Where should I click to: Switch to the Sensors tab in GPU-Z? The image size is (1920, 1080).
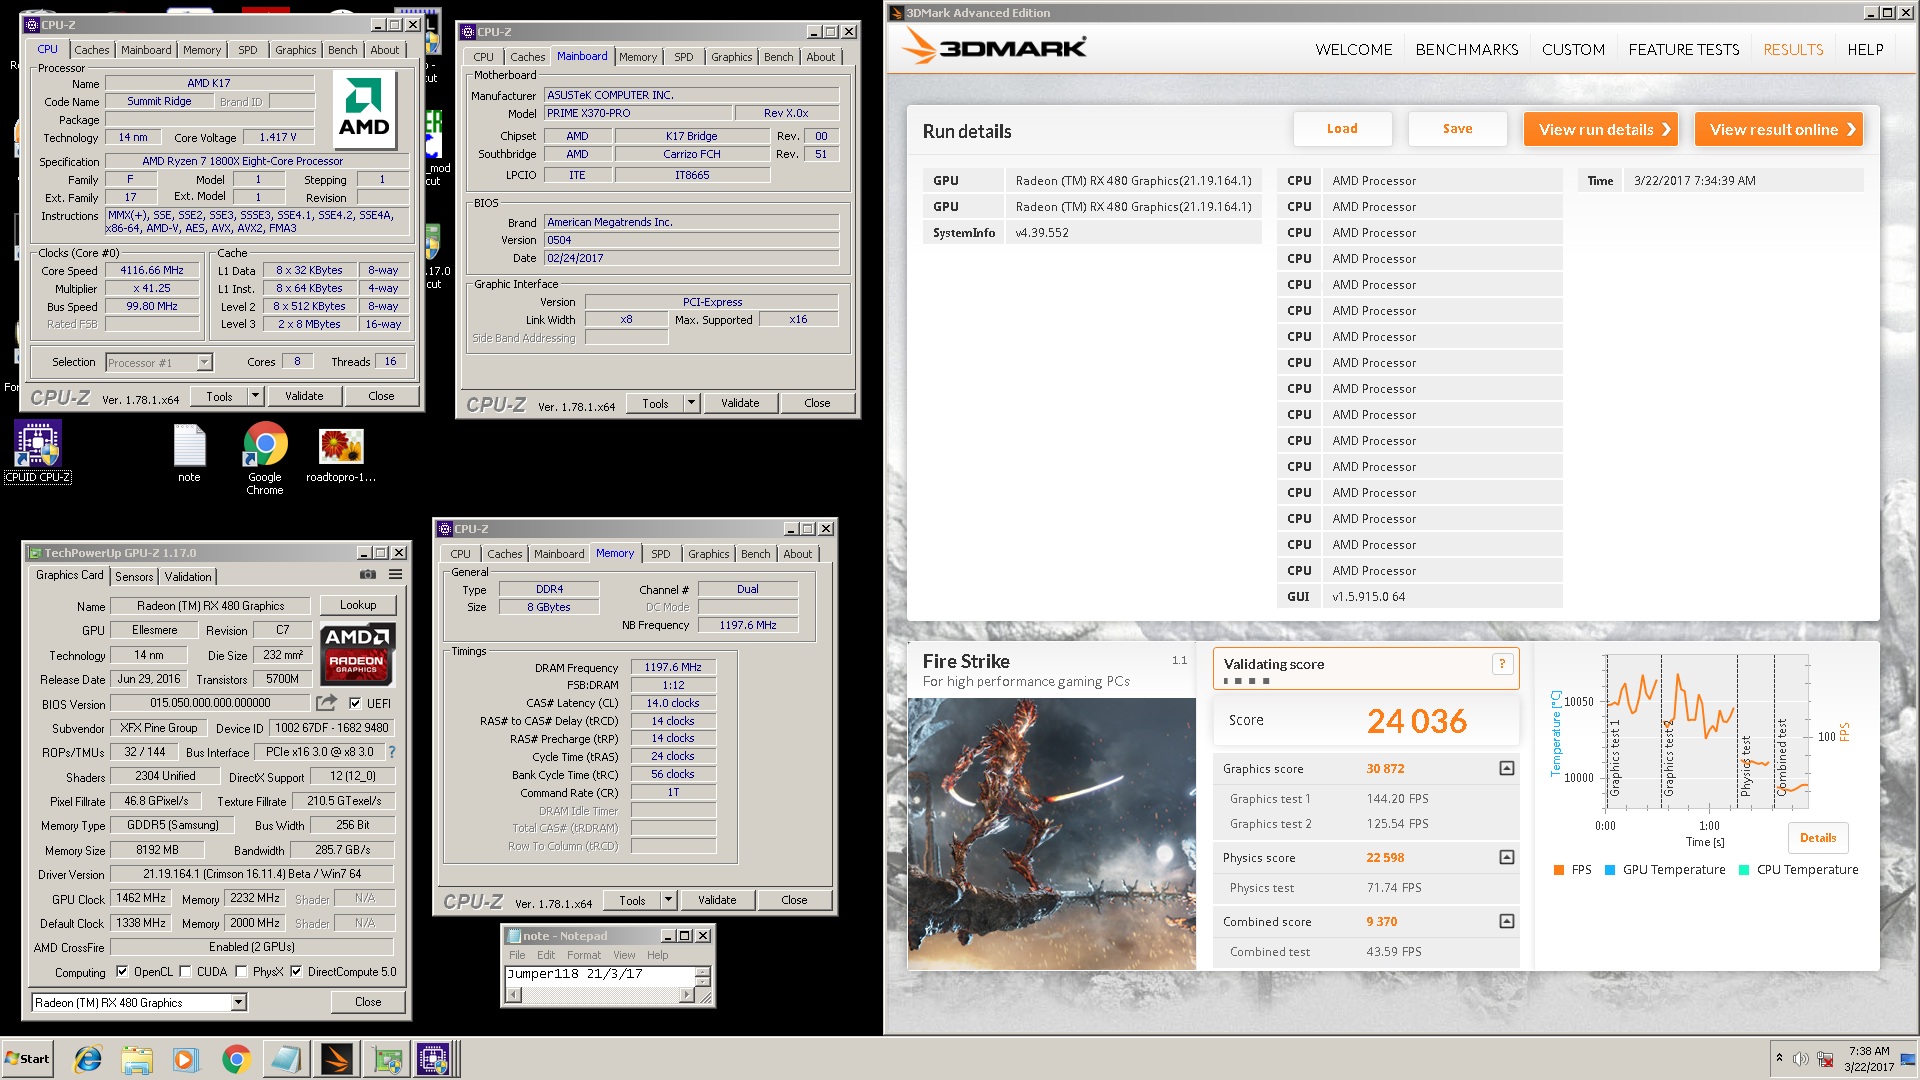tap(134, 577)
